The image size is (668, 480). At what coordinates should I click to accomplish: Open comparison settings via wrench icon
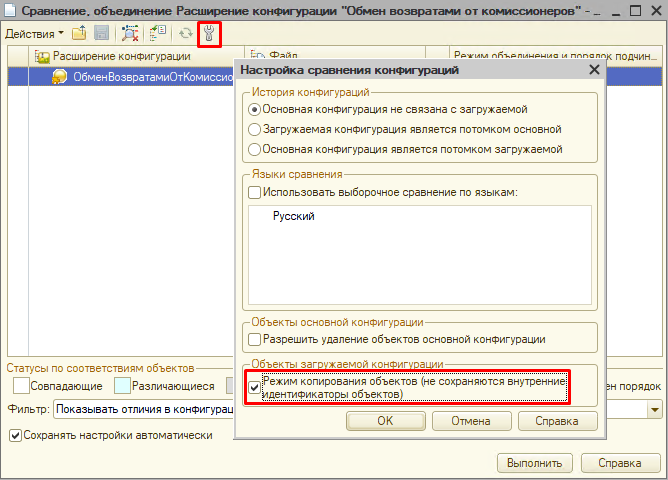point(209,34)
